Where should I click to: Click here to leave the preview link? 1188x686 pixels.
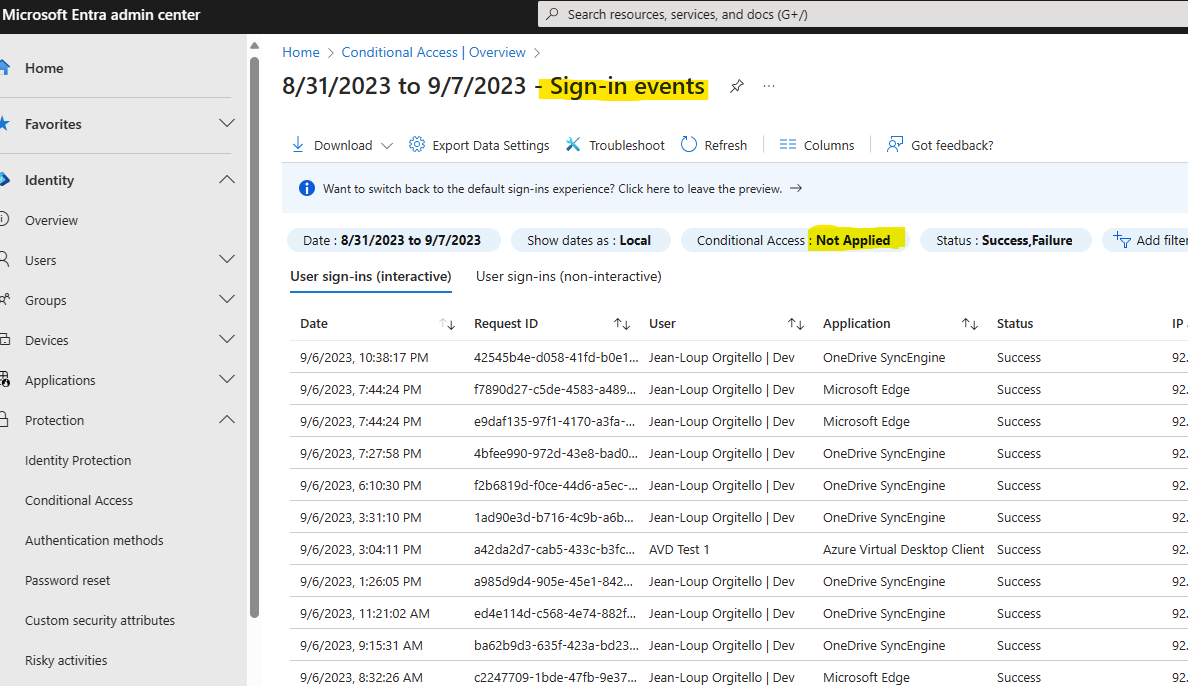point(700,189)
